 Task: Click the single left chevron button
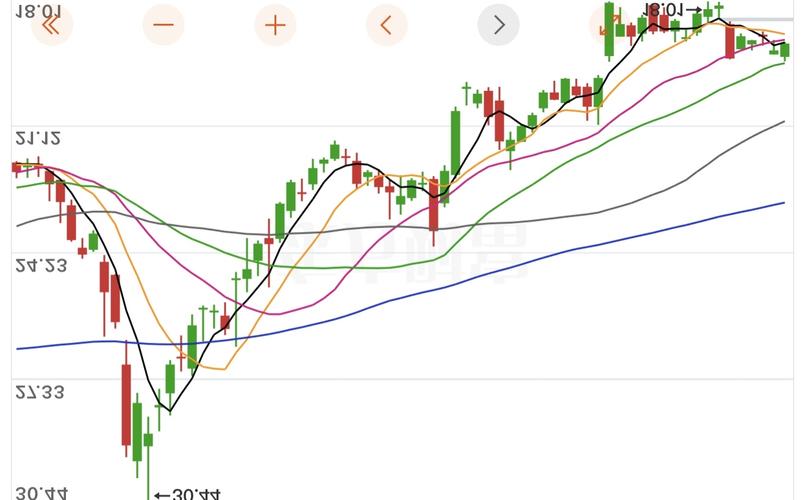click(387, 25)
